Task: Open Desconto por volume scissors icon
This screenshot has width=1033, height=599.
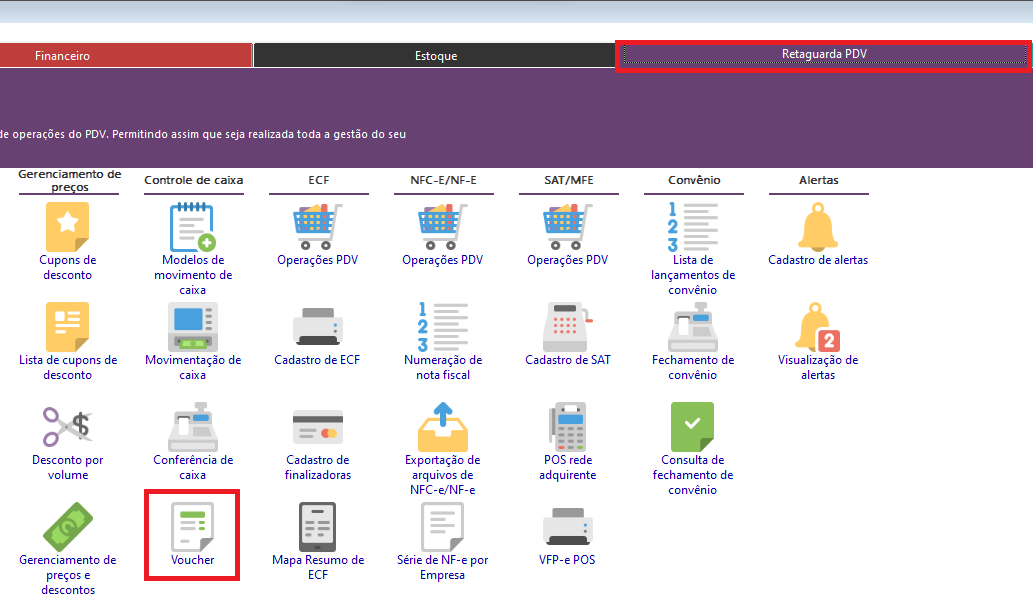Action: (67, 427)
